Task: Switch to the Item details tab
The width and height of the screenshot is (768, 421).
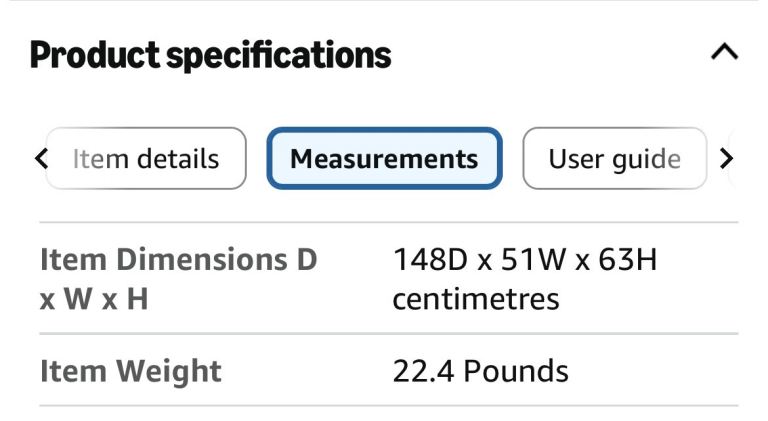Action: (x=146, y=158)
